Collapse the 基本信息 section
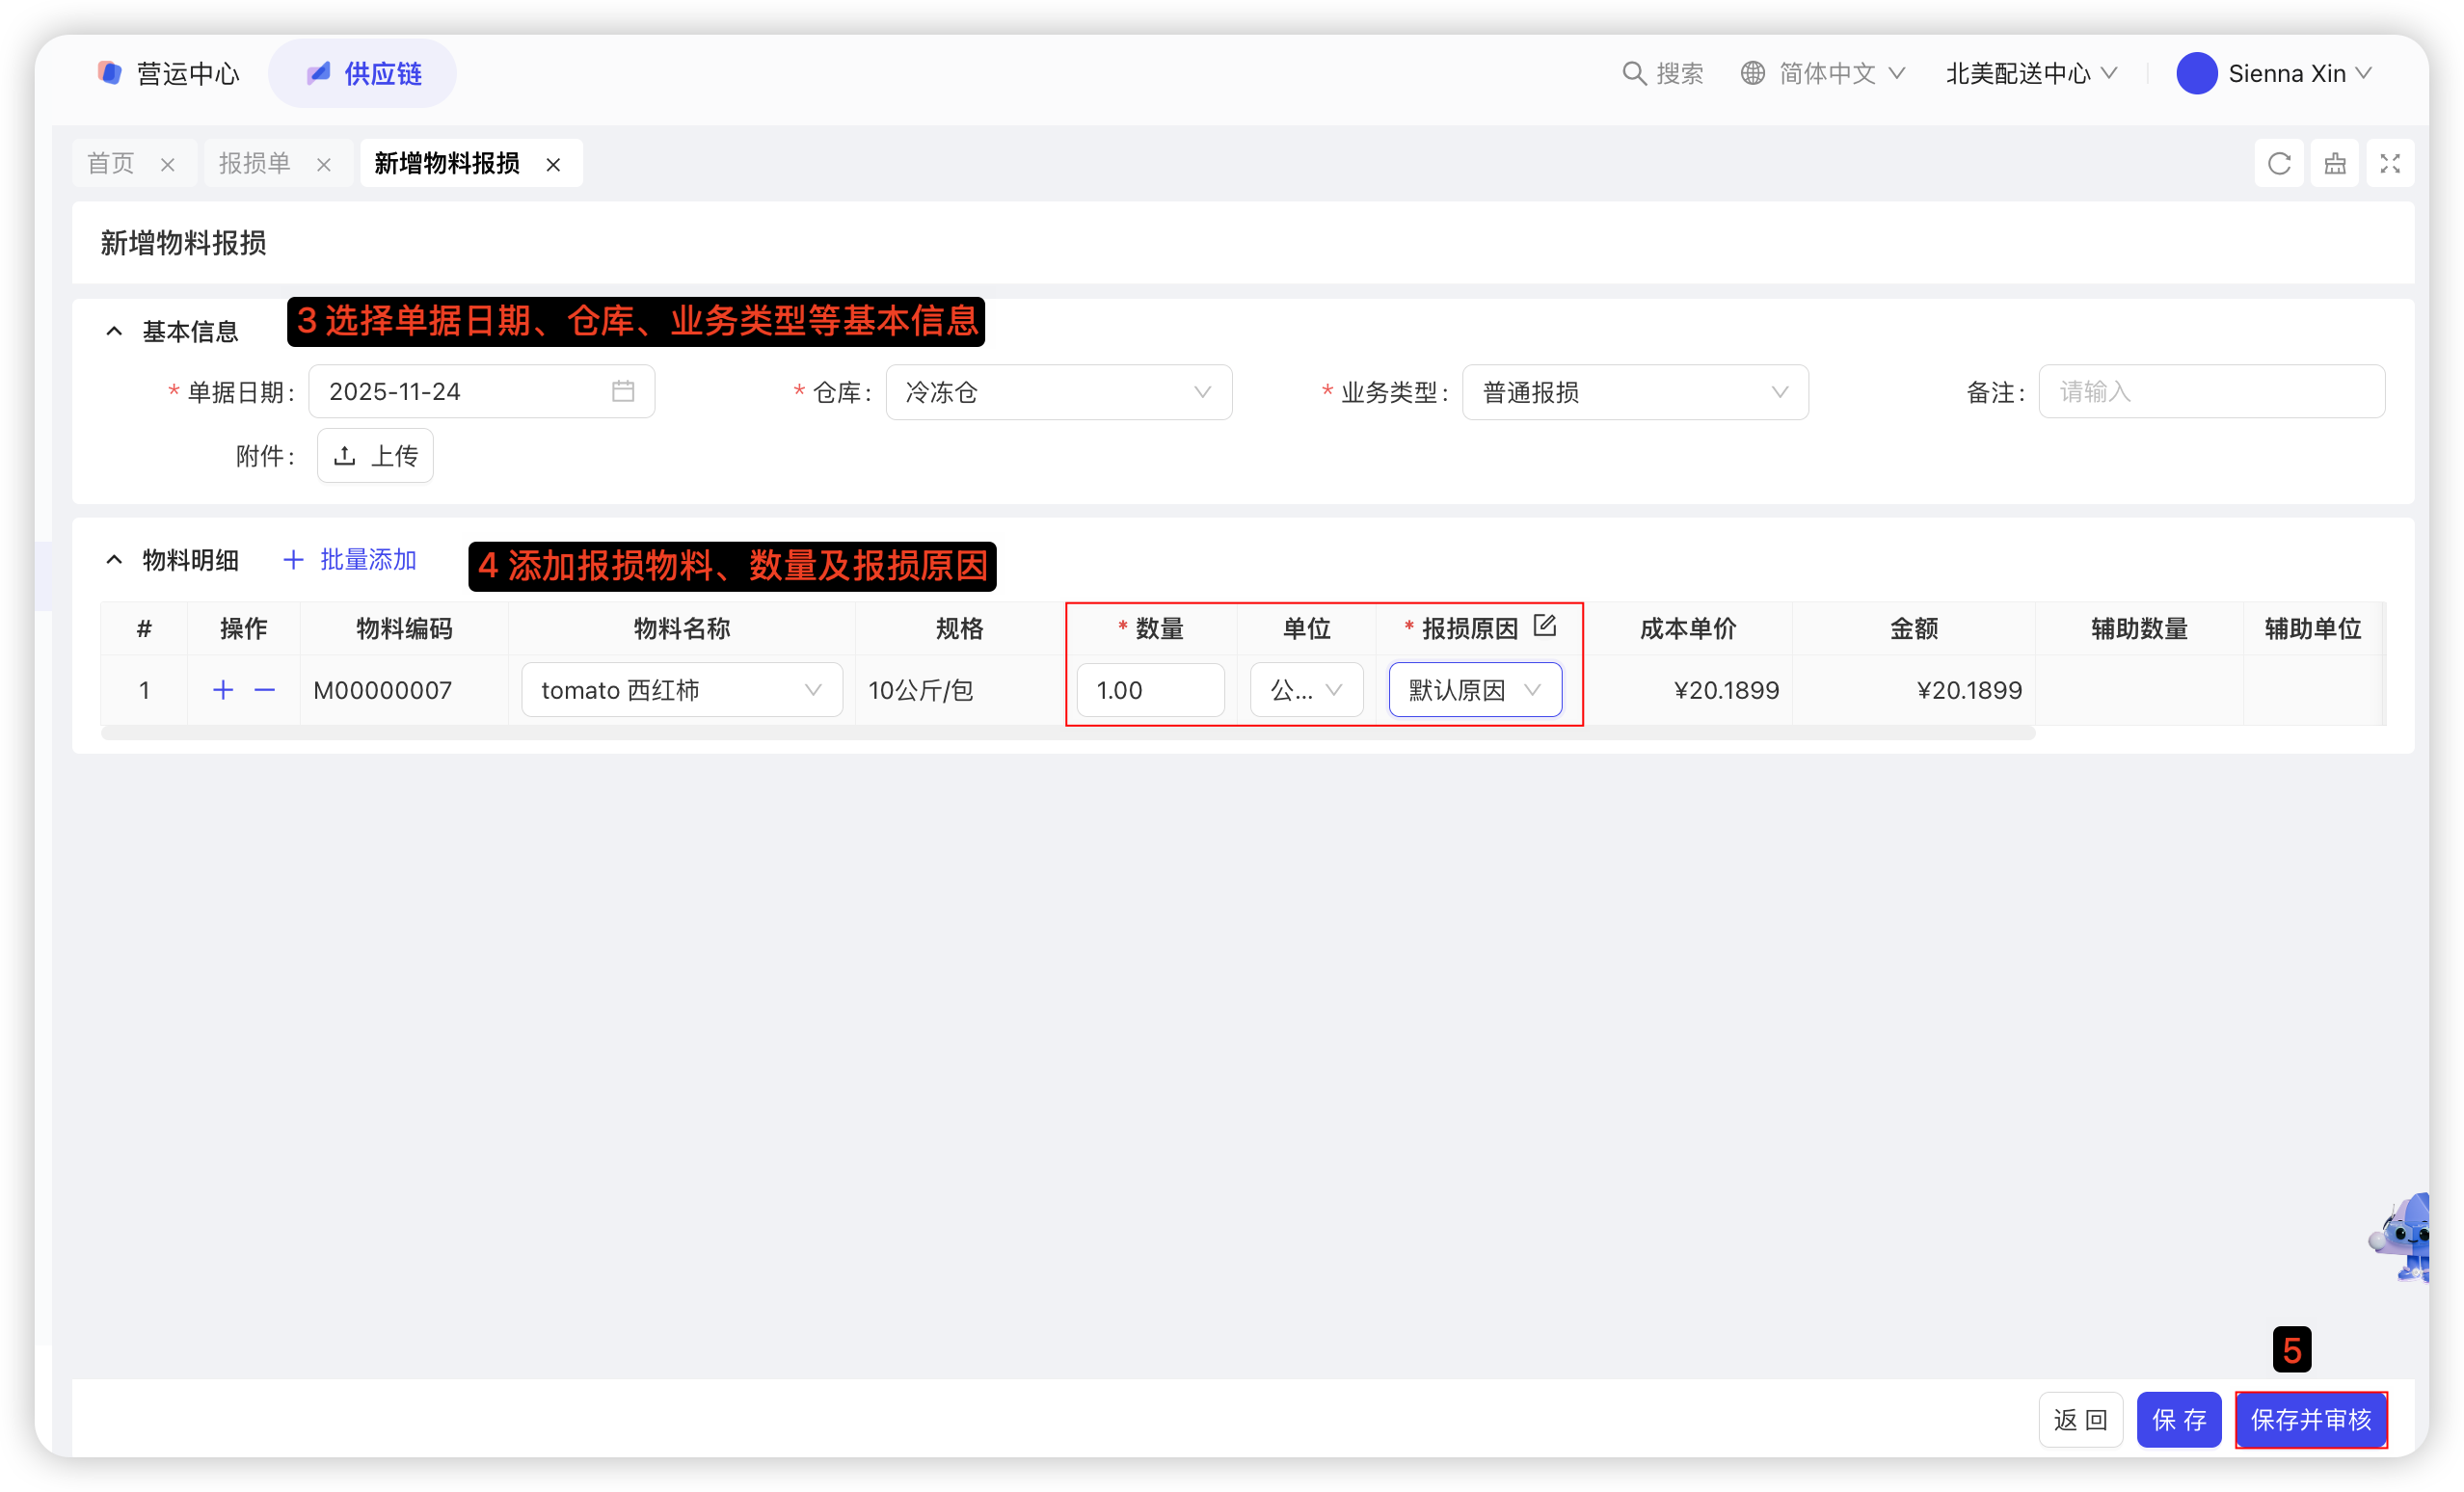Viewport: 2464px width, 1492px height. (x=114, y=331)
